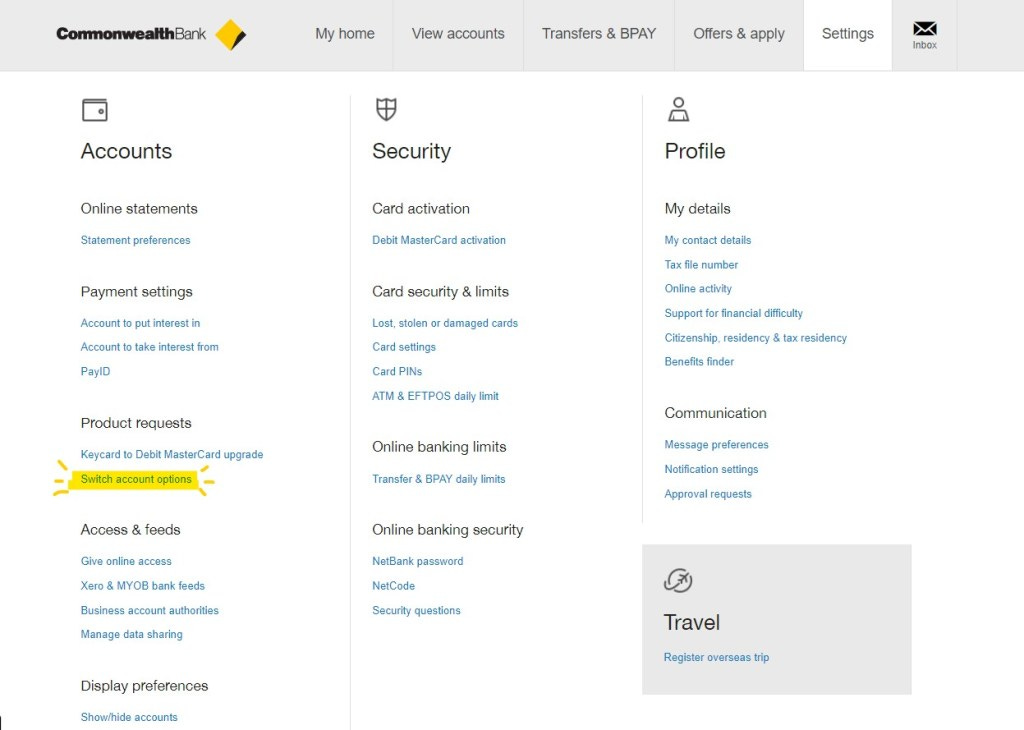Image resolution: width=1024 pixels, height=730 pixels.
Task: Choose Account to put interest in
Action: [x=140, y=323]
